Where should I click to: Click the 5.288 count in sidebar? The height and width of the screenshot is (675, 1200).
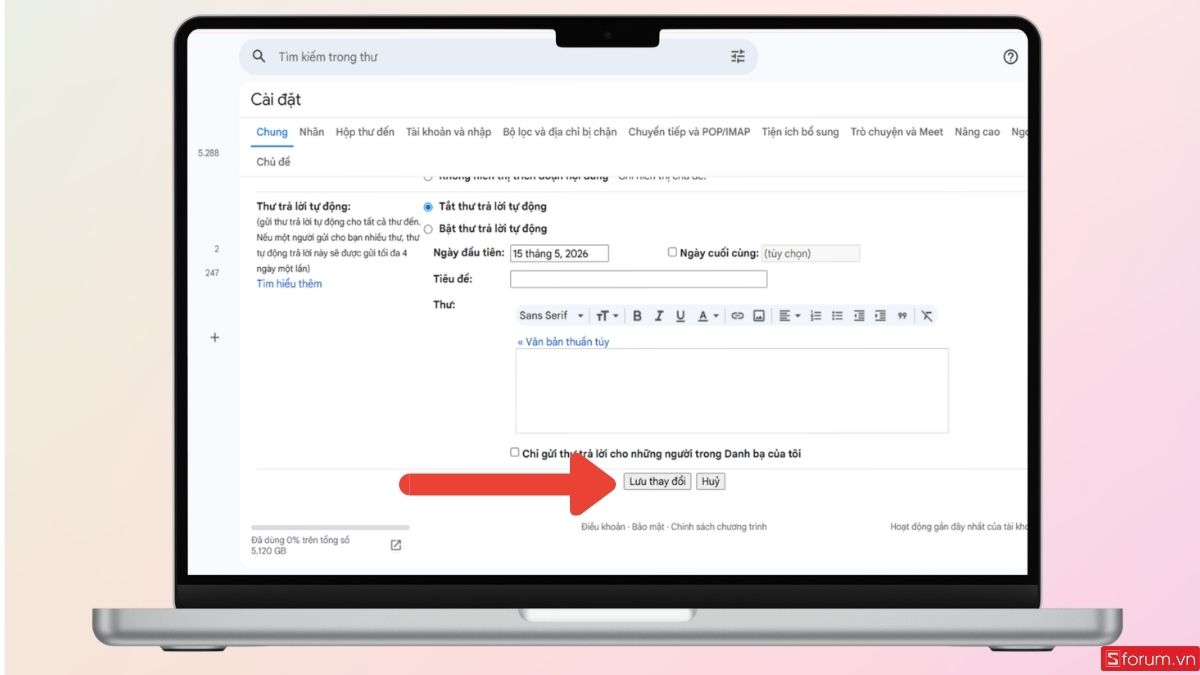(208, 153)
